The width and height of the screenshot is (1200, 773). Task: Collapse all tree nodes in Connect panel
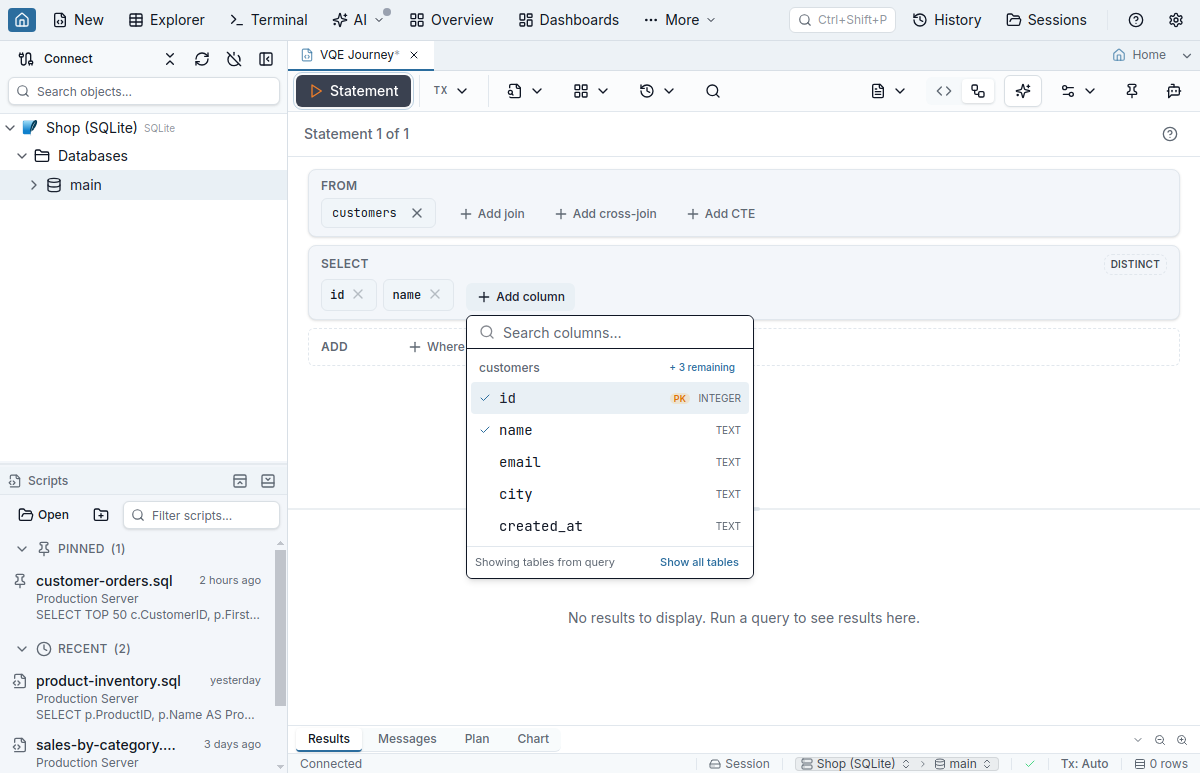[x=170, y=59]
